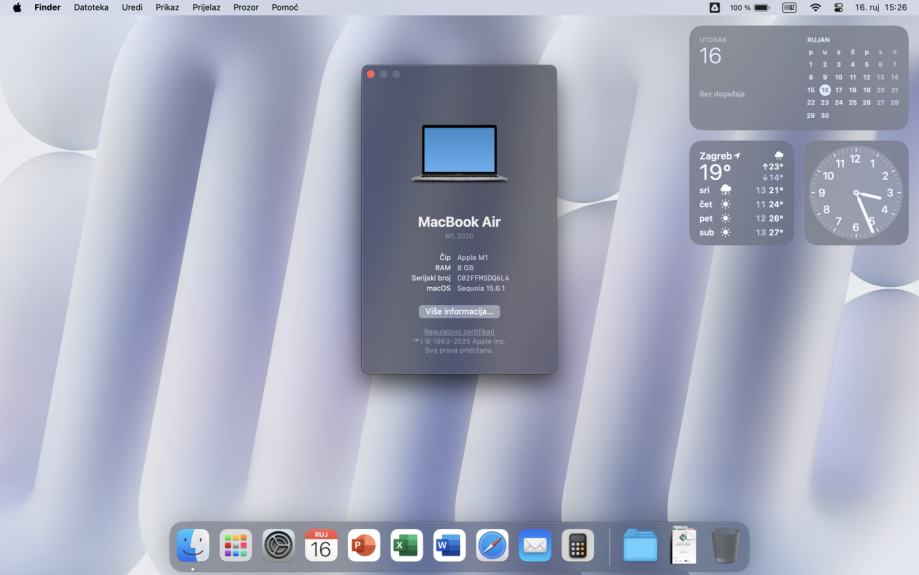Open Control Center in menu bar

coord(839,7)
